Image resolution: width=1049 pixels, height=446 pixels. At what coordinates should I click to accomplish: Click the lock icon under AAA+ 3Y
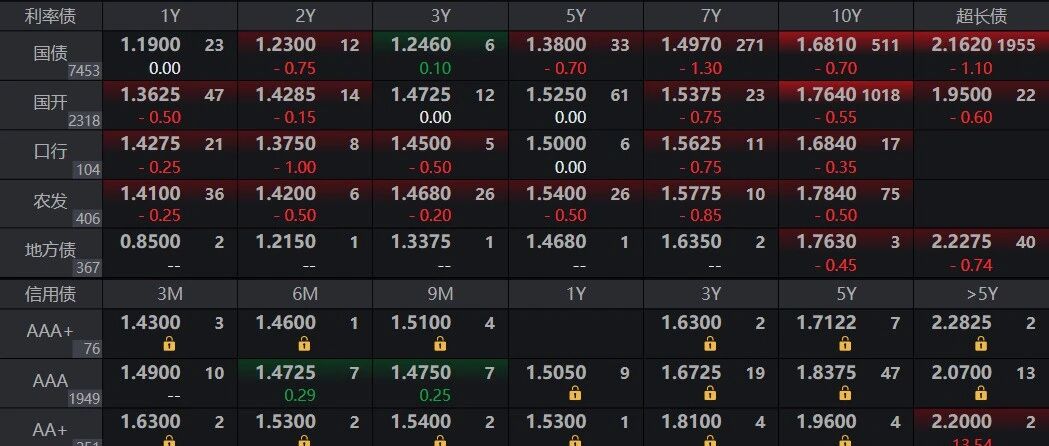click(x=710, y=344)
